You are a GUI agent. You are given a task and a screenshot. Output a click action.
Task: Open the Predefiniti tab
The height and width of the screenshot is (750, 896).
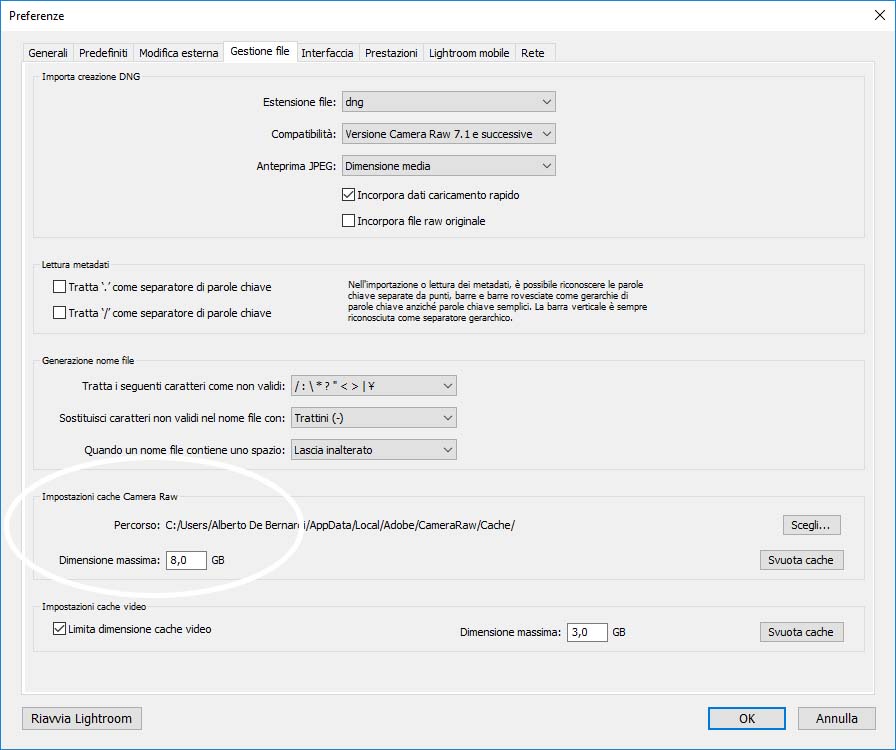click(x=103, y=53)
